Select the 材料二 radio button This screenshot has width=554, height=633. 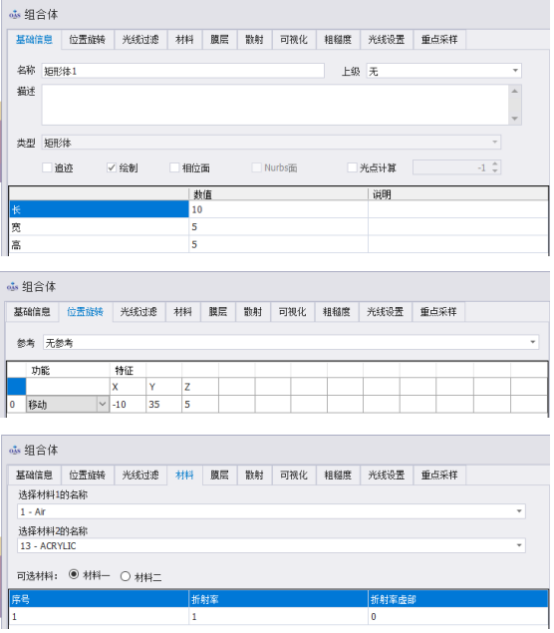pos(125,576)
